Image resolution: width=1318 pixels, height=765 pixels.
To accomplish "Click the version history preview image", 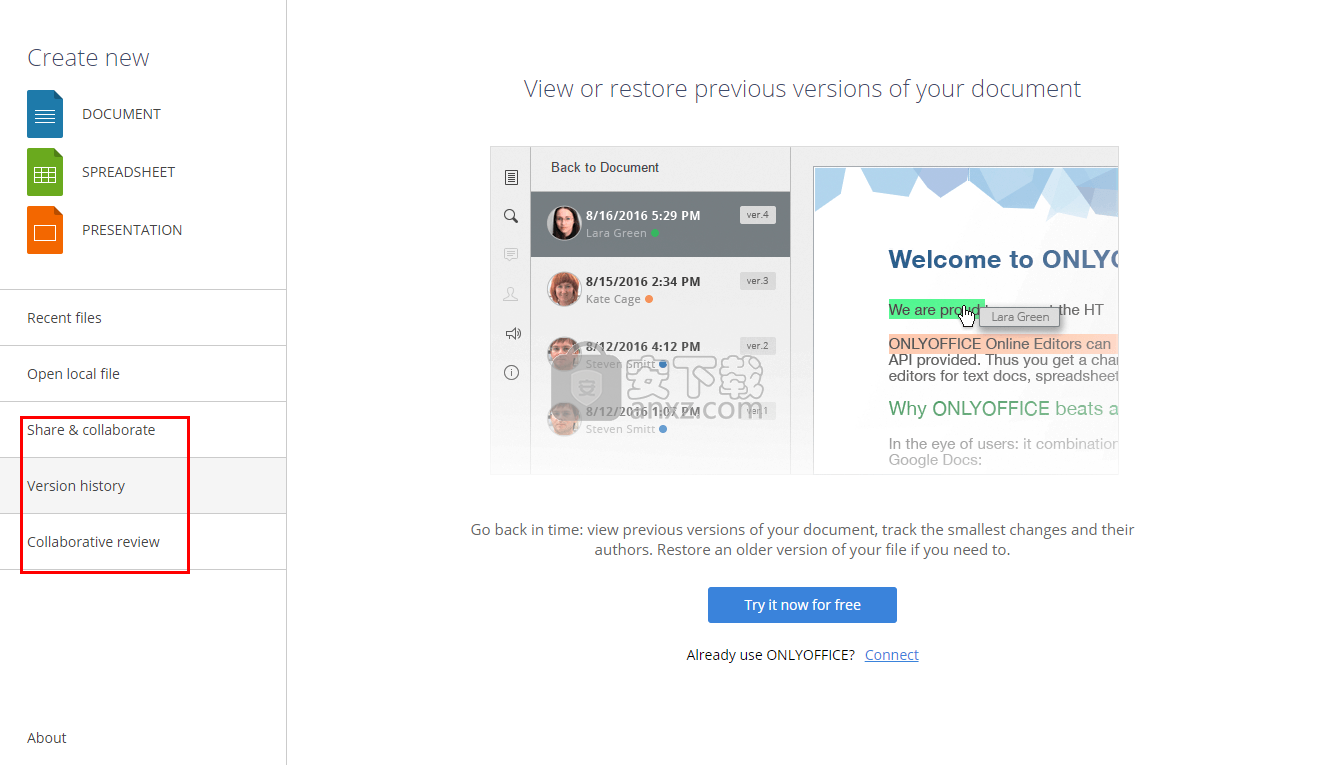I will click(804, 310).
